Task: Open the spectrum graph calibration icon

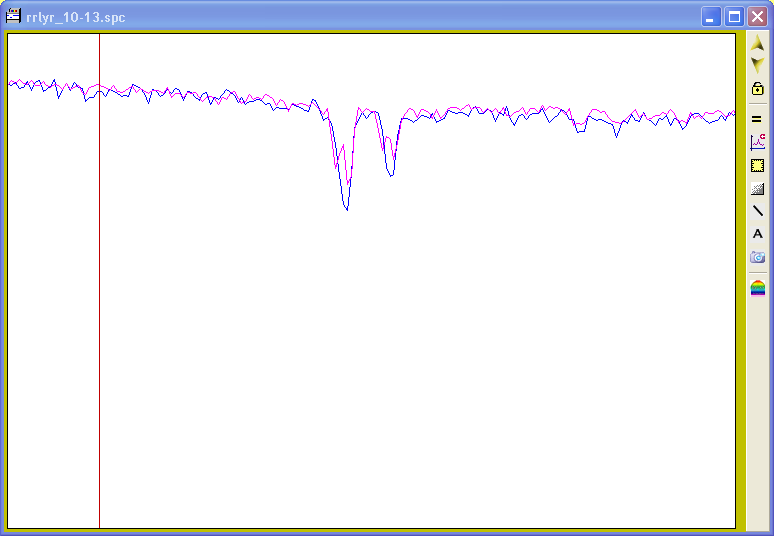Action: pyautogui.click(x=757, y=142)
